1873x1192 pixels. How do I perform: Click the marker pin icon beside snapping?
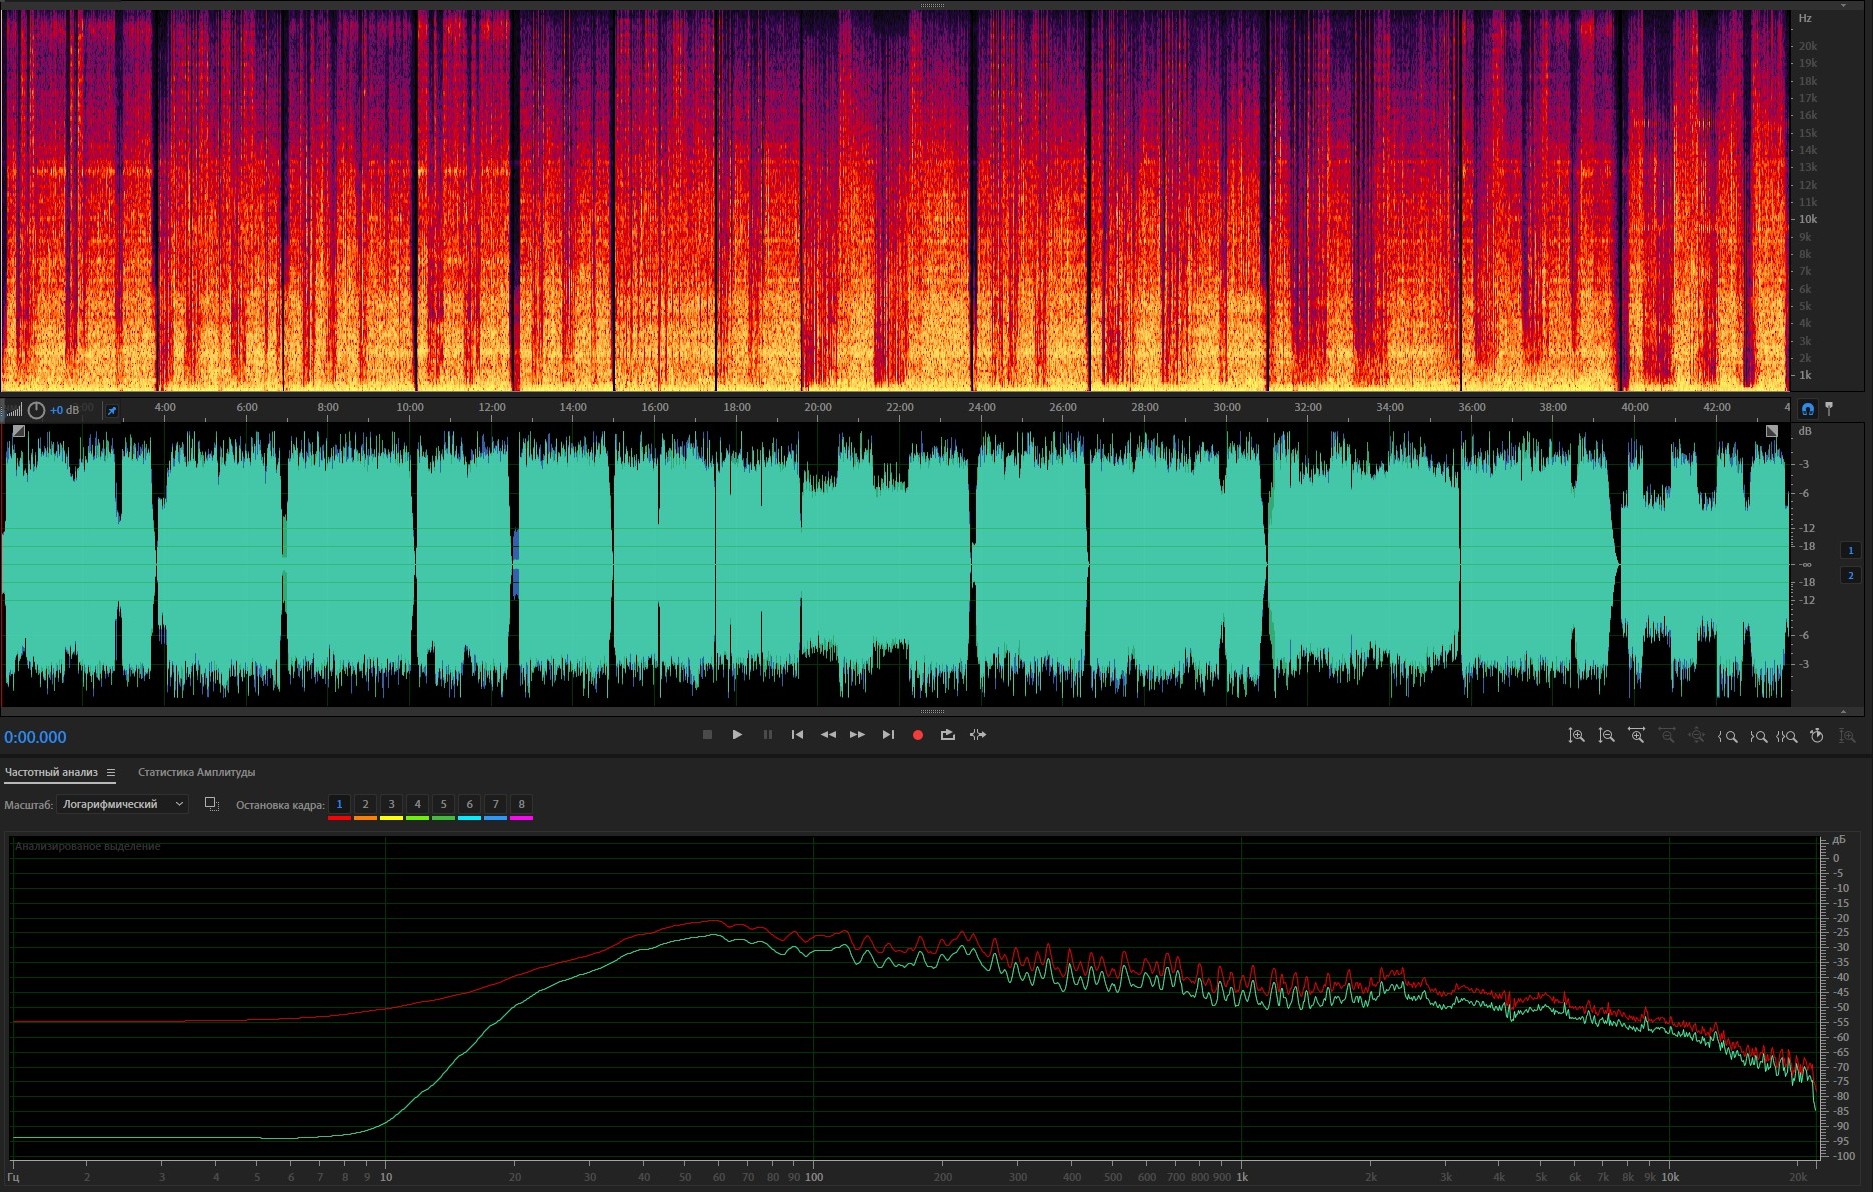[1829, 409]
